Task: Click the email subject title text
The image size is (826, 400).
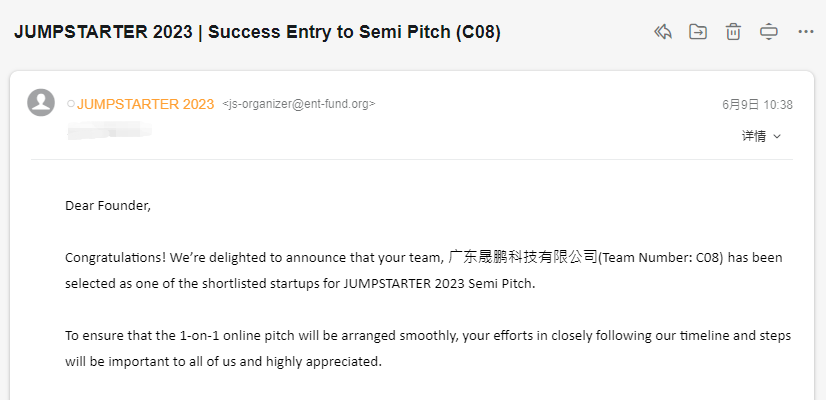Action: (257, 32)
